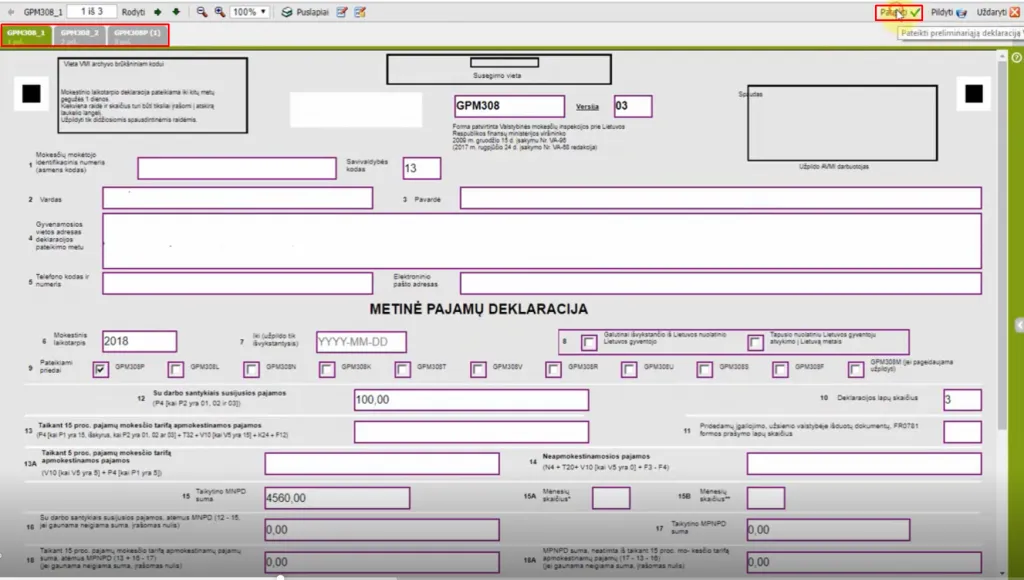The width and height of the screenshot is (1024, 580).
Task: Go to next page with right green arrow
Action: point(157,12)
